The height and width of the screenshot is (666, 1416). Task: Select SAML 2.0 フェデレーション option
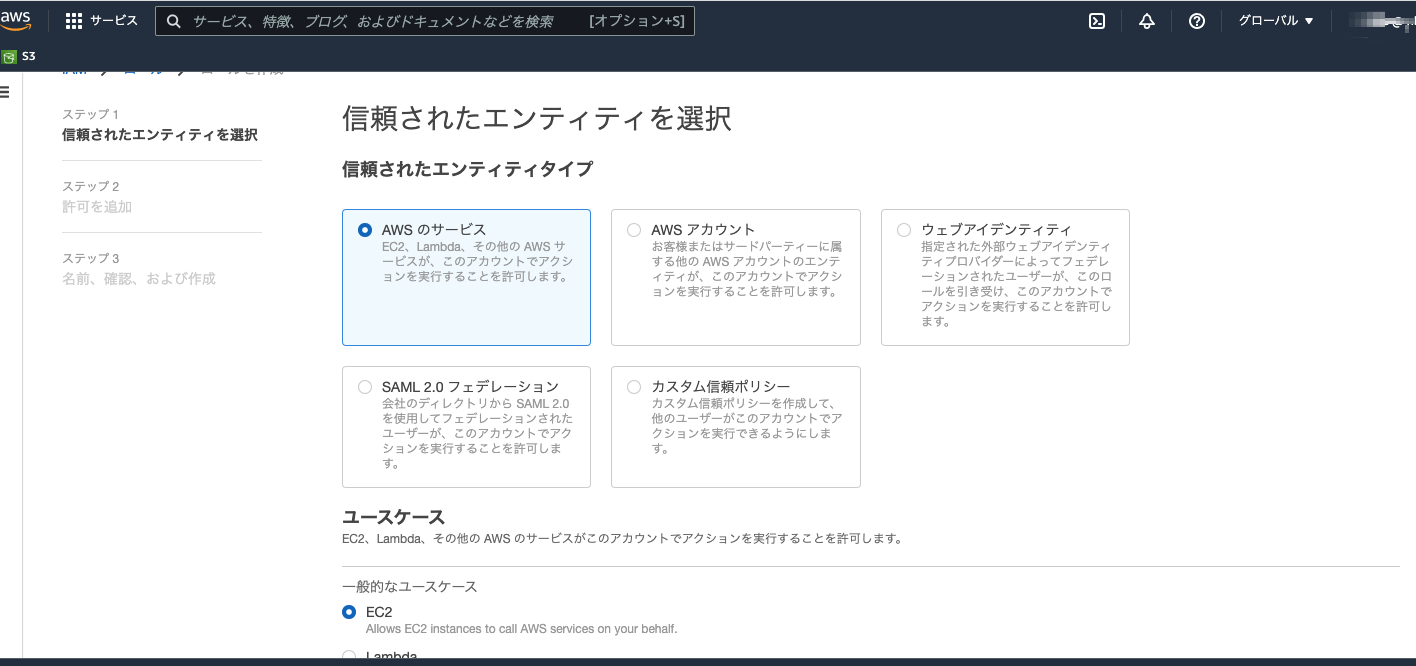pos(466,427)
